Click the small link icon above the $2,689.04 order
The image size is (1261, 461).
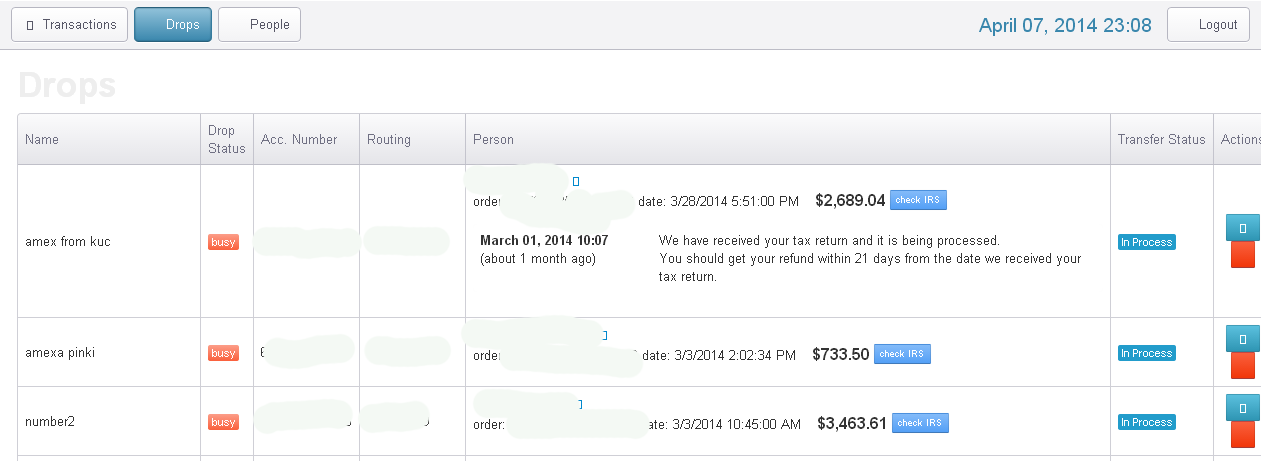pyautogui.click(x=576, y=181)
